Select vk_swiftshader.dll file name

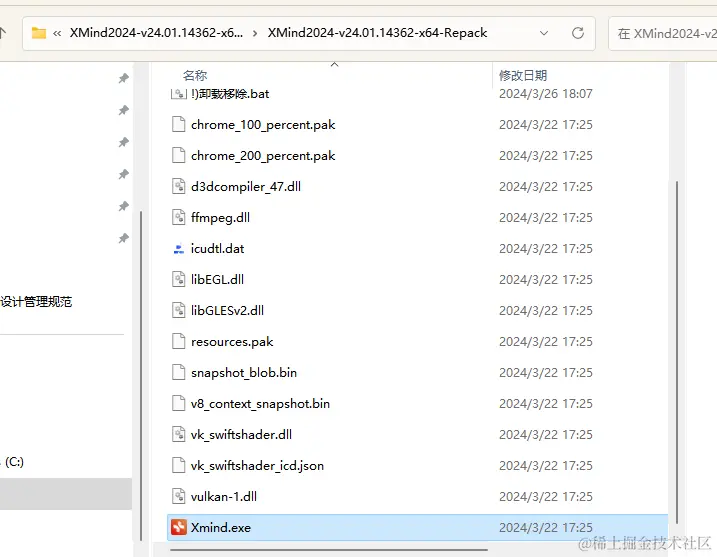tap(241, 435)
